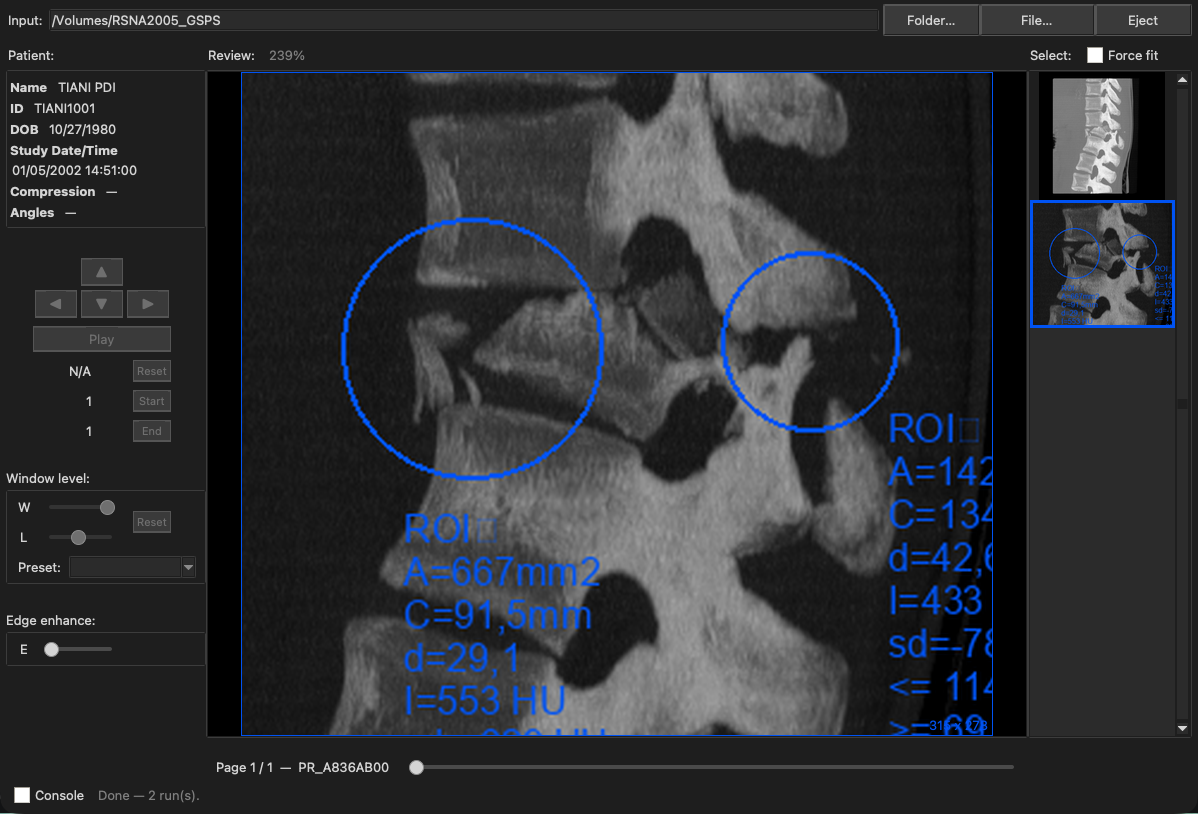This screenshot has width=1198, height=814.
Task: Click the patient name TIANI PDI
Action: (x=87, y=87)
